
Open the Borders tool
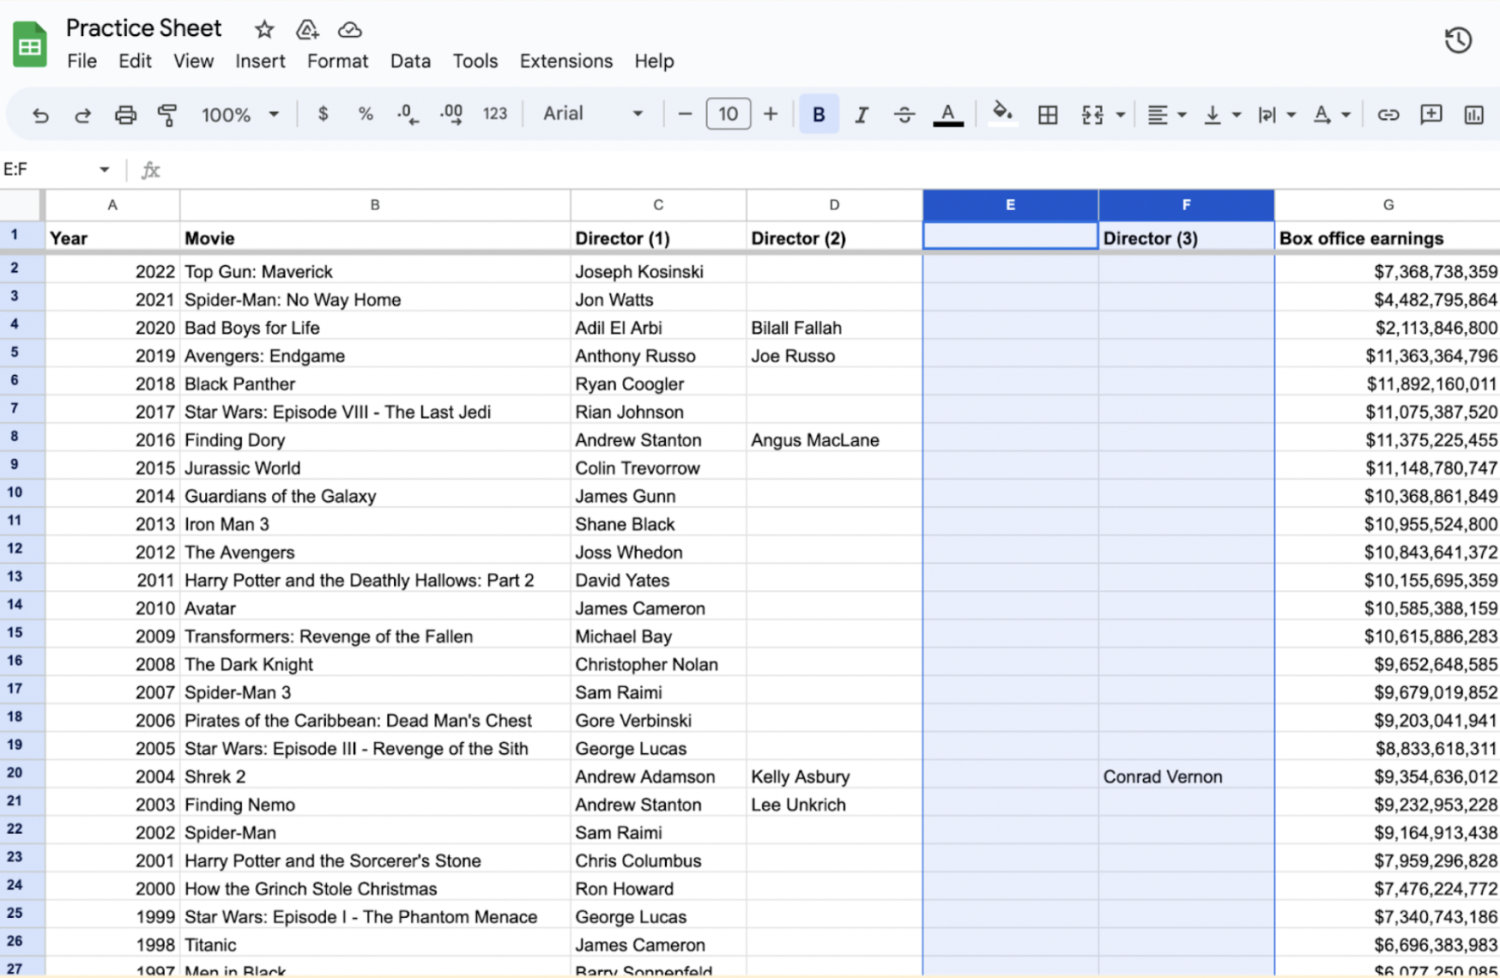point(1048,115)
